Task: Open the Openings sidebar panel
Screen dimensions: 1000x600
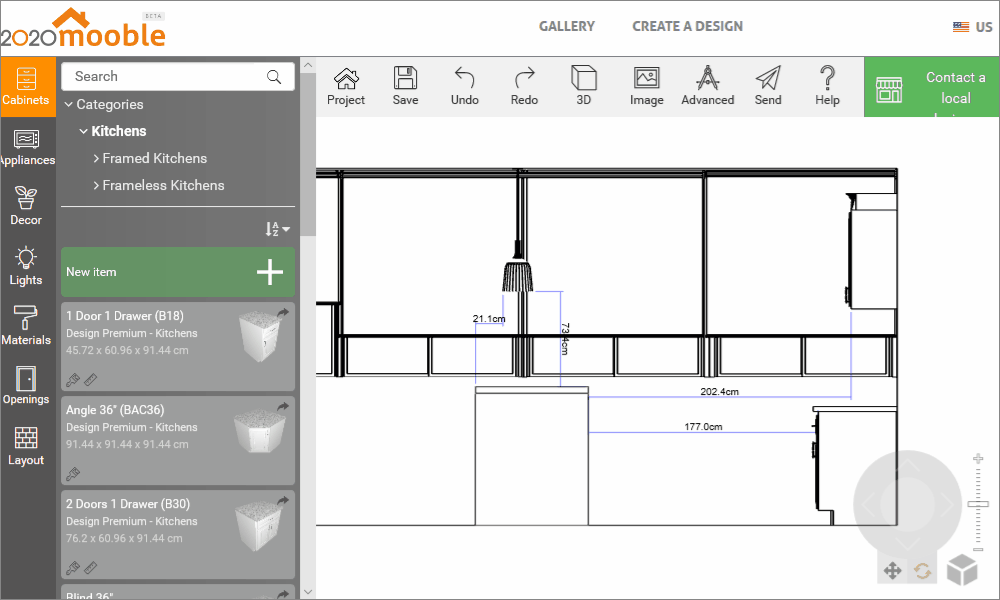Action: [27, 386]
